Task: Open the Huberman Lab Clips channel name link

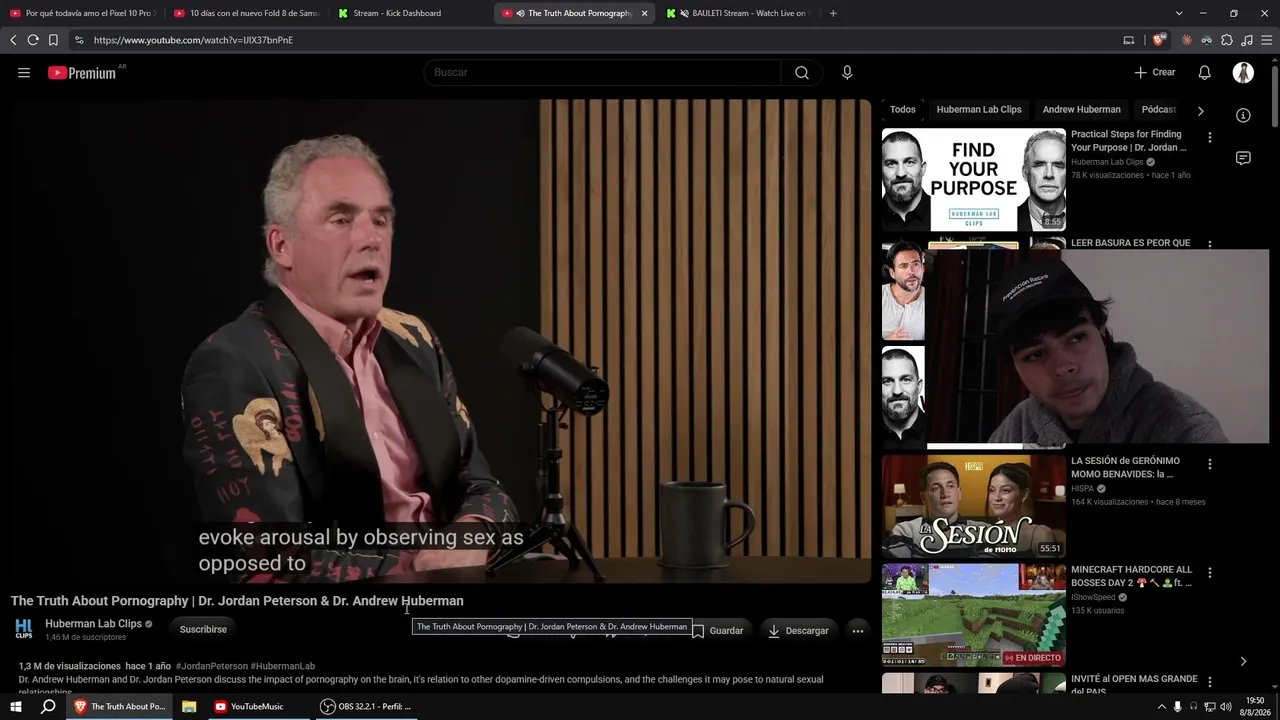Action: pos(94,624)
